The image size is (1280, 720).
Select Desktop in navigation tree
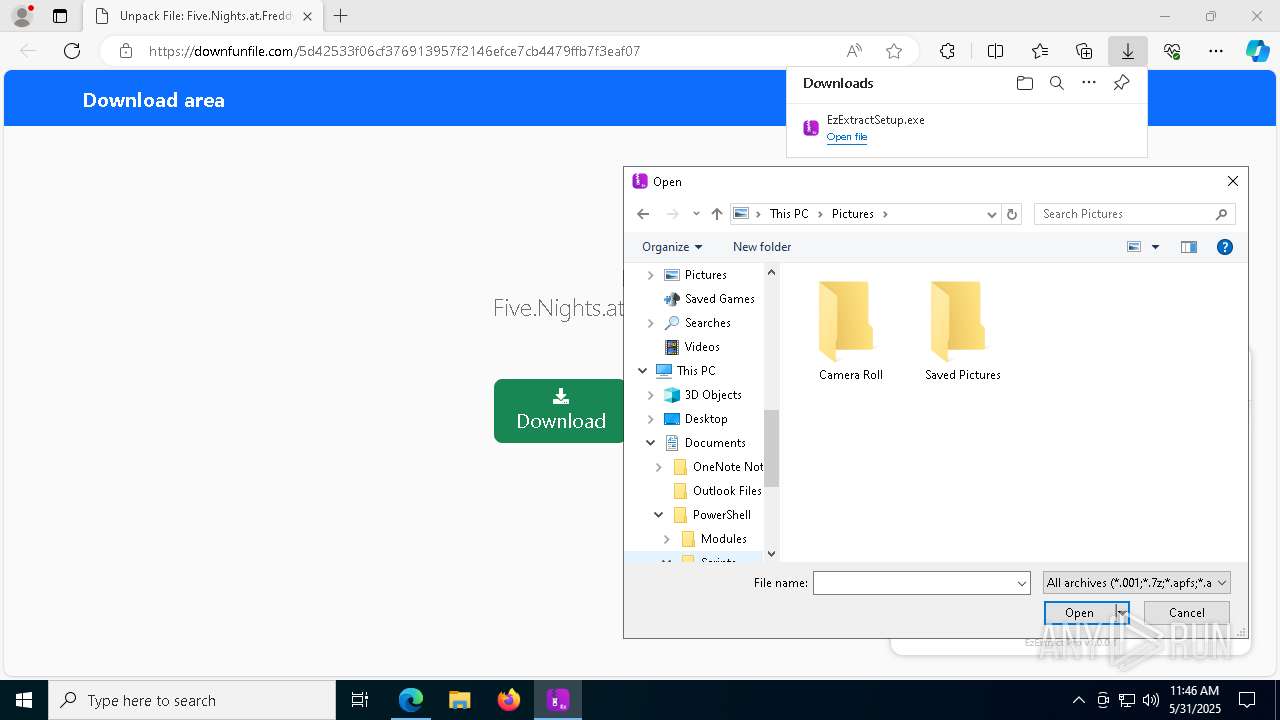(x=706, y=419)
